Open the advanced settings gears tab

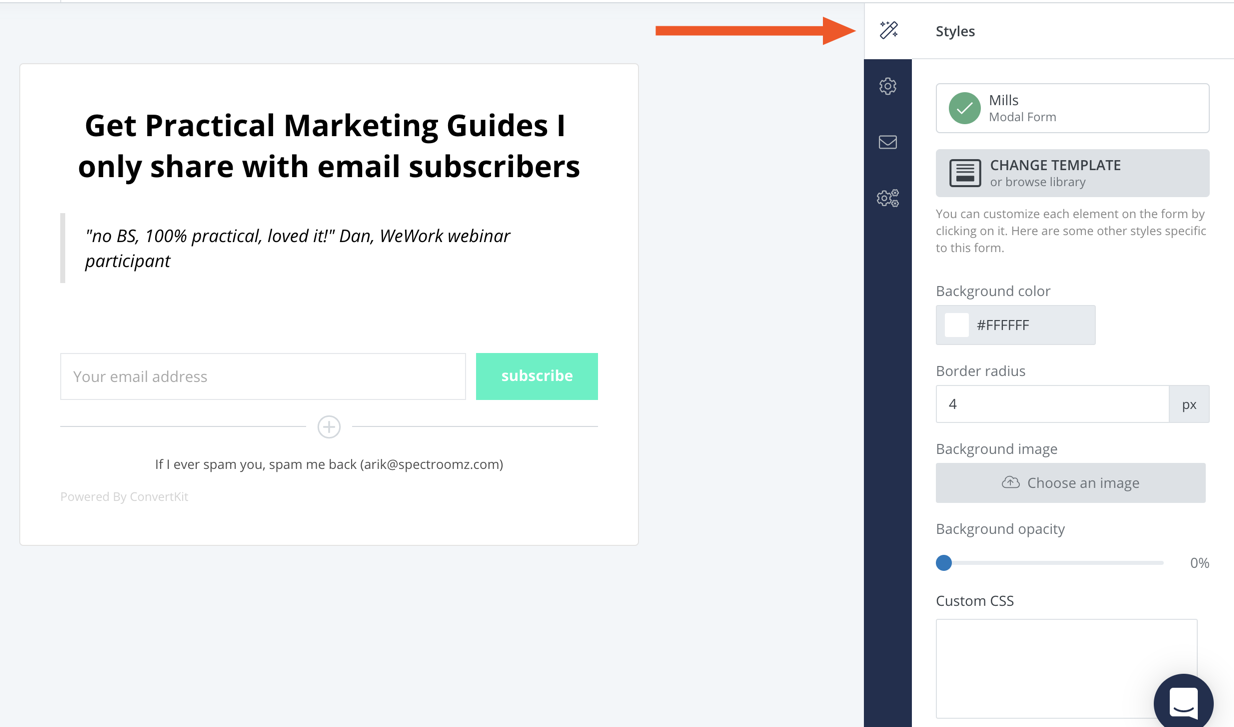click(888, 199)
